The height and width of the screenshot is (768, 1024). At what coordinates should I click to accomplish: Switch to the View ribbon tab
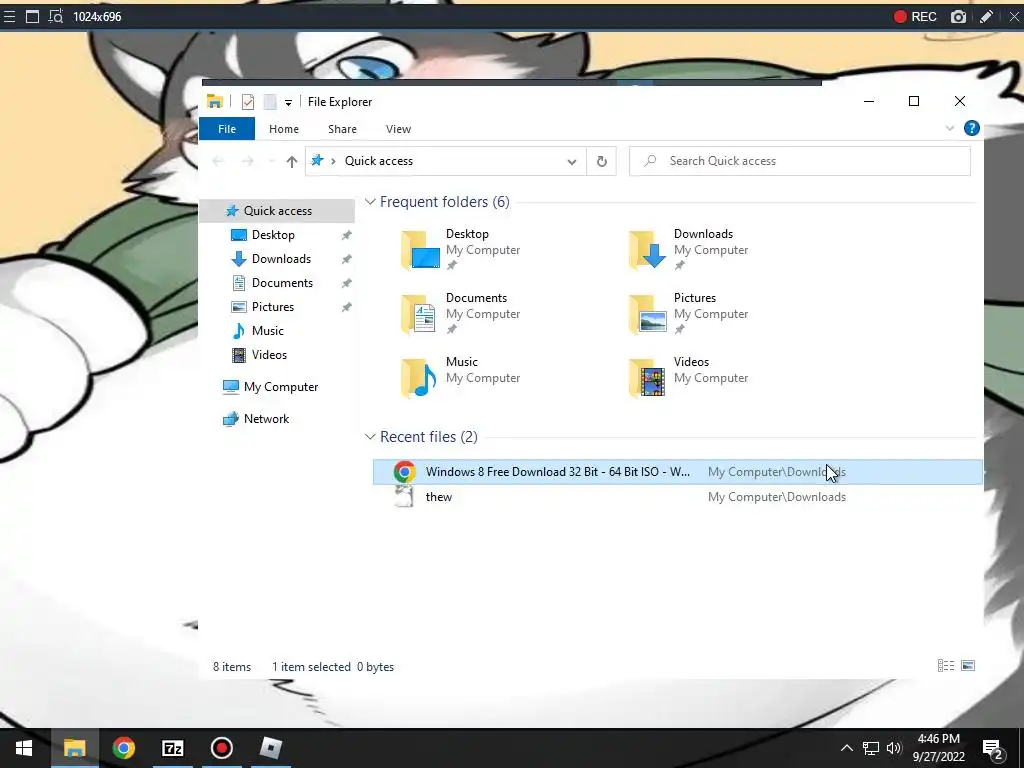pyautogui.click(x=398, y=129)
